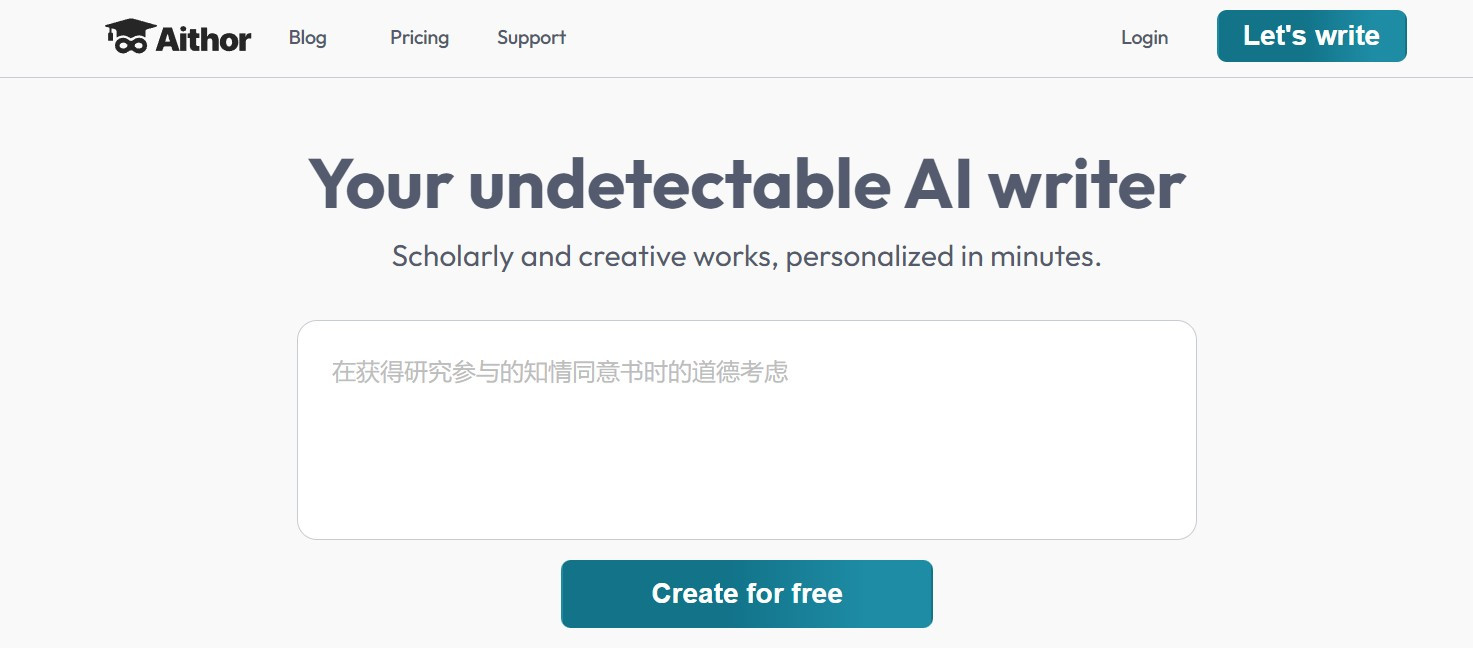Click the Aithor graduation cap logo icon

(130, 36)
